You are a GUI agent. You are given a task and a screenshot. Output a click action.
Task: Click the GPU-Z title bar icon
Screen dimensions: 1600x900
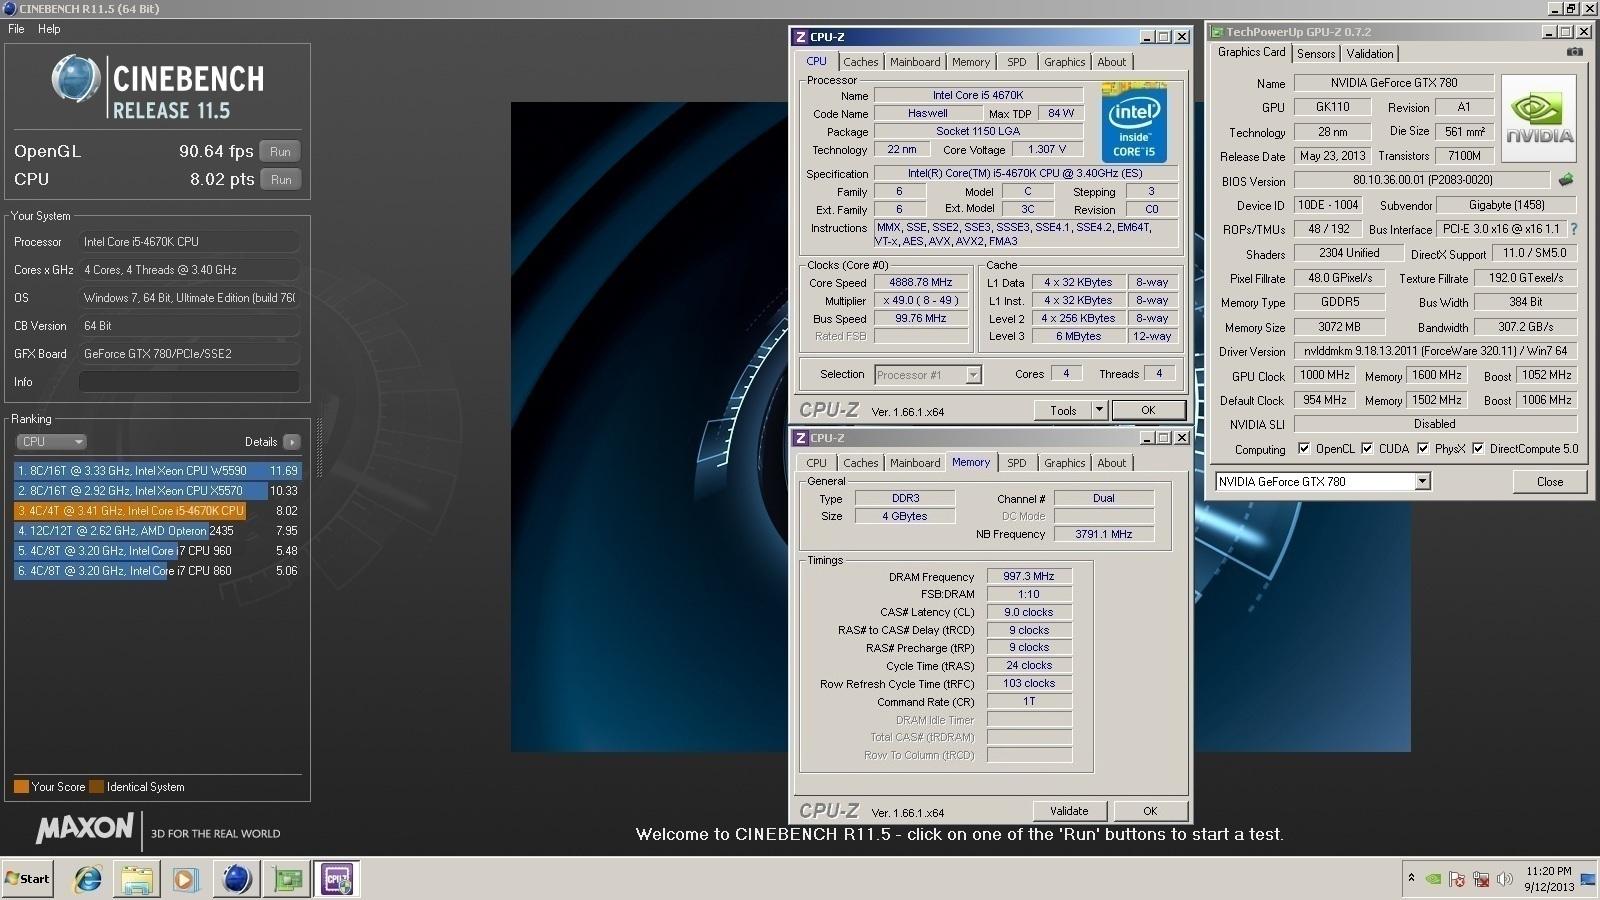point(1217,32)
